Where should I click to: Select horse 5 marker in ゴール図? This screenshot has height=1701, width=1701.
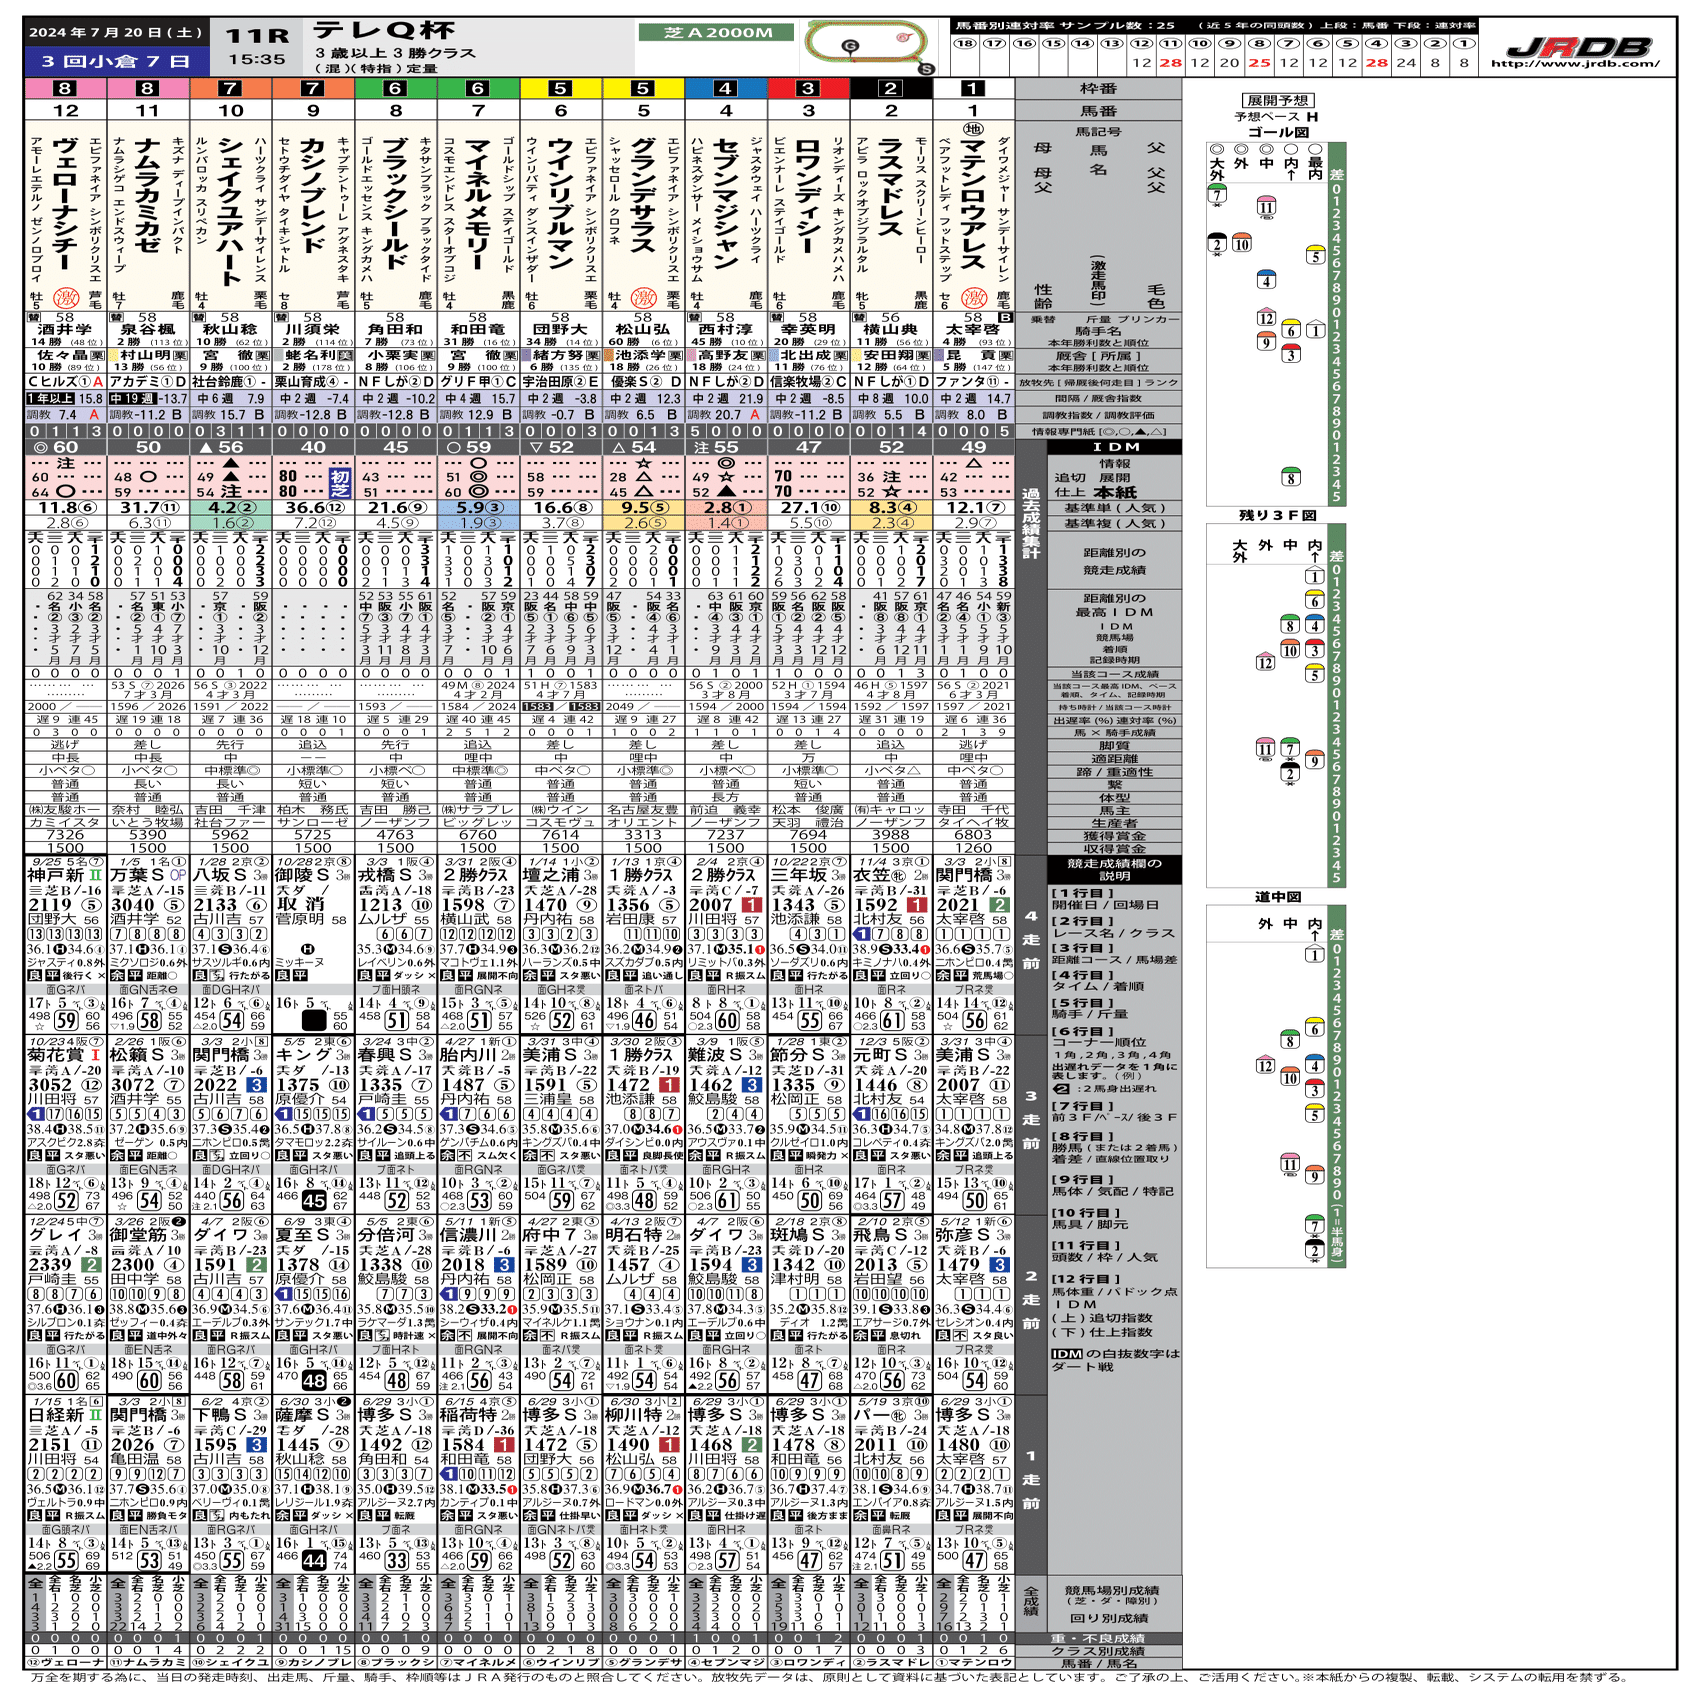pos(1315,256)
